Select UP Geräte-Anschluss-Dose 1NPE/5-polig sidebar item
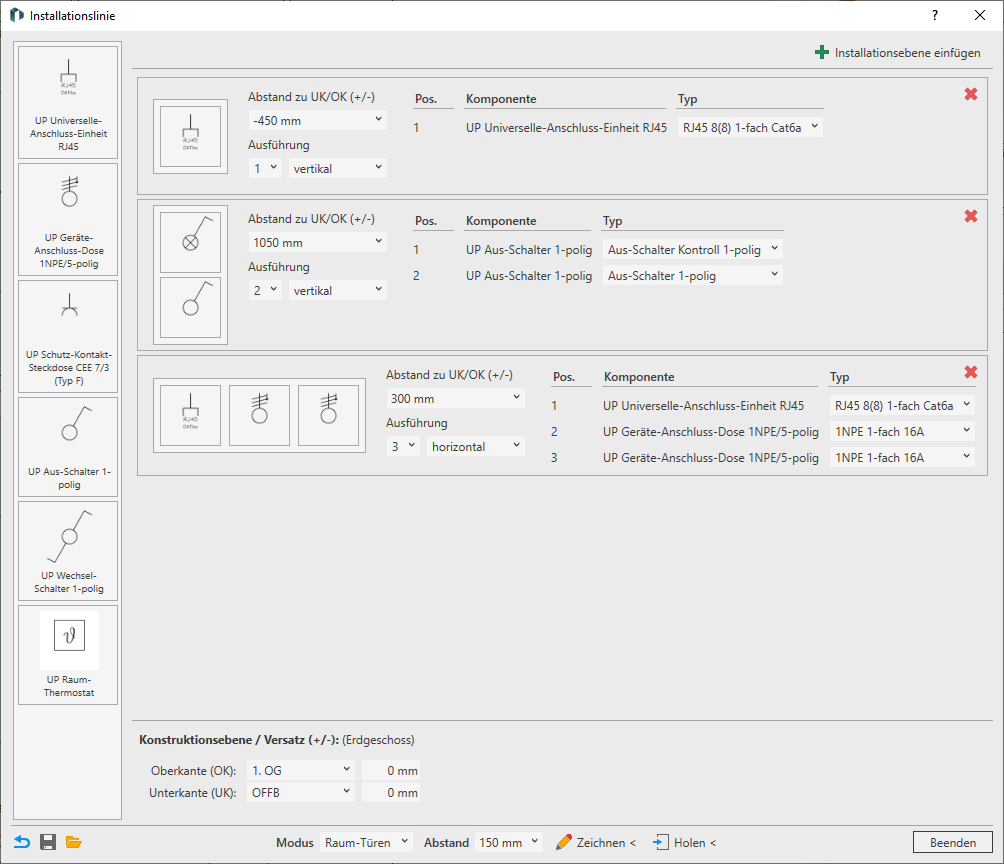This screenshot has height=864, width=1004. point(68,220)
